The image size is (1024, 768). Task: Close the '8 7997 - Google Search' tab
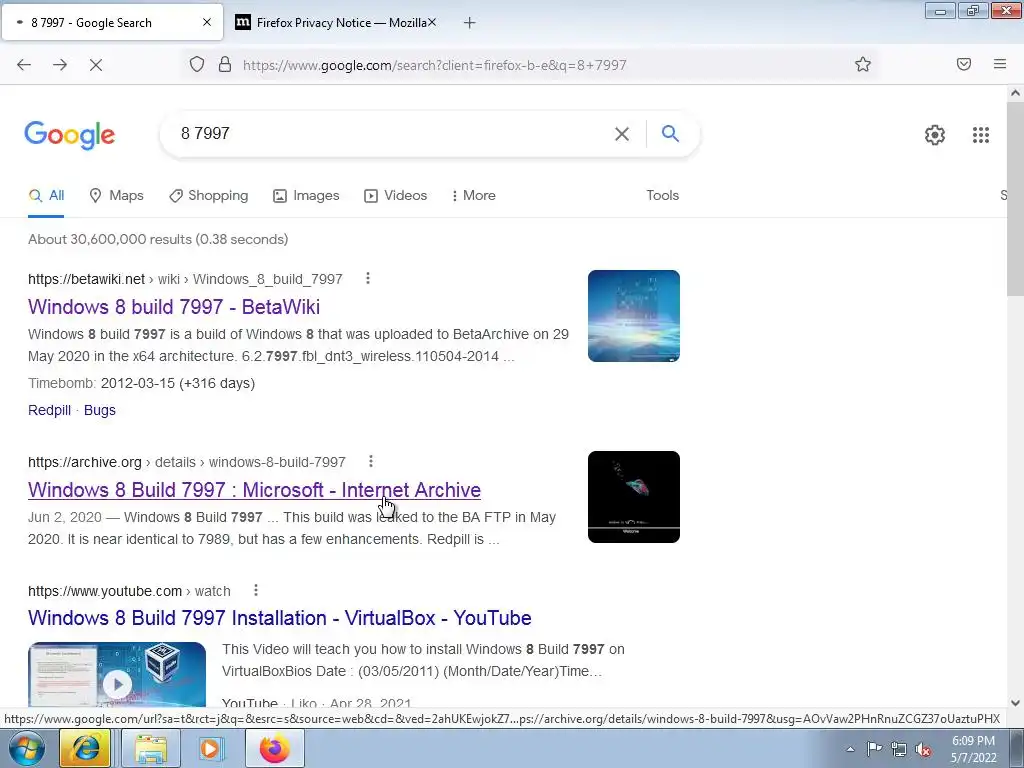click(x=207, y=22)
